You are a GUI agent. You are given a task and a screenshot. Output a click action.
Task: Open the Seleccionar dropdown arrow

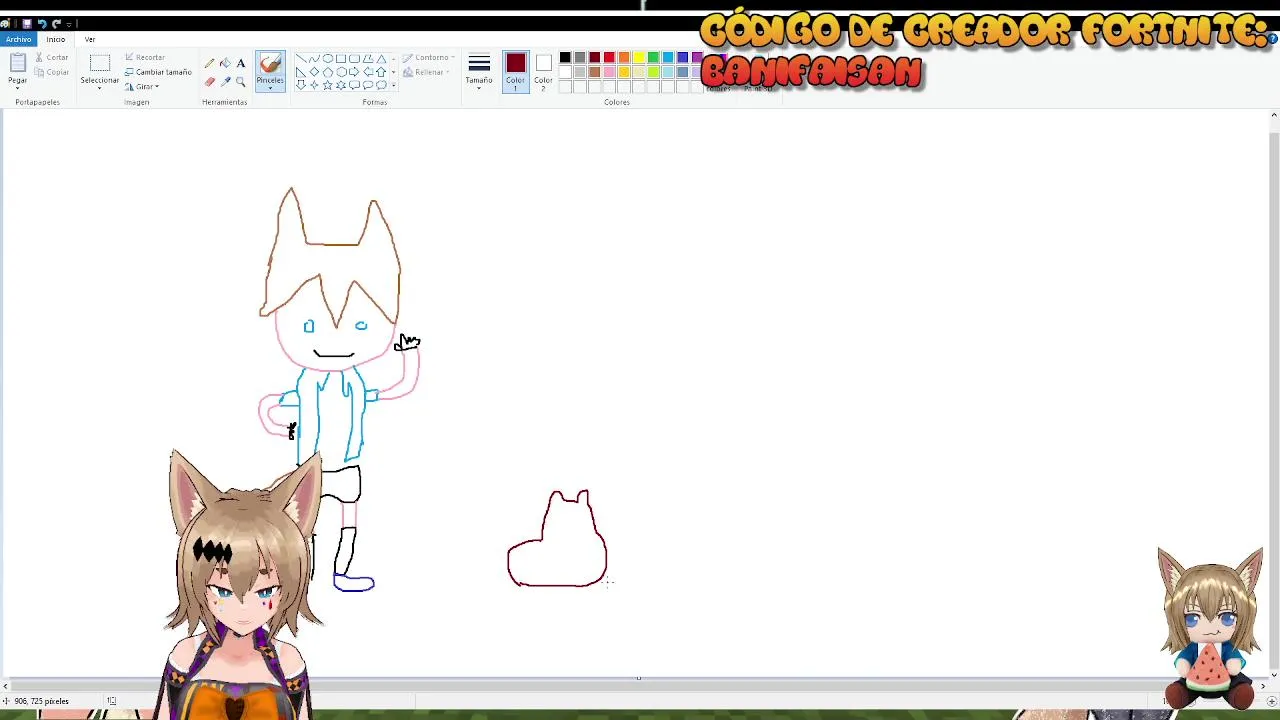(99, 87)
